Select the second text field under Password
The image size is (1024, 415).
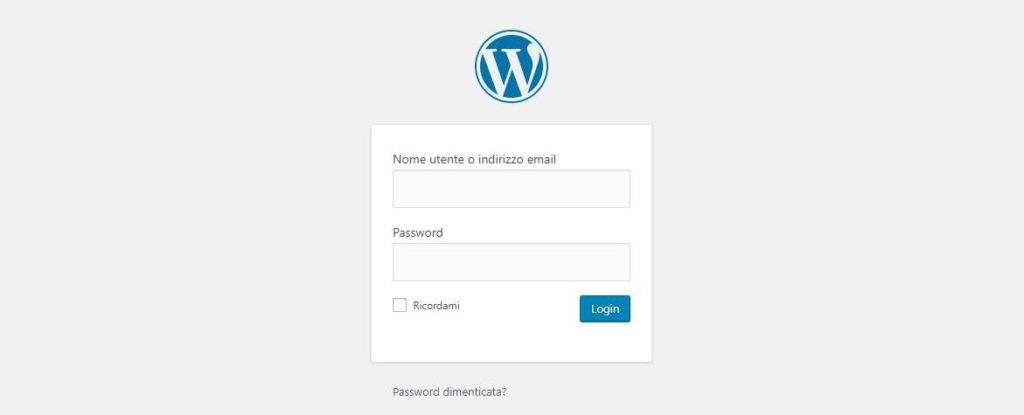(x=511, y=262)
